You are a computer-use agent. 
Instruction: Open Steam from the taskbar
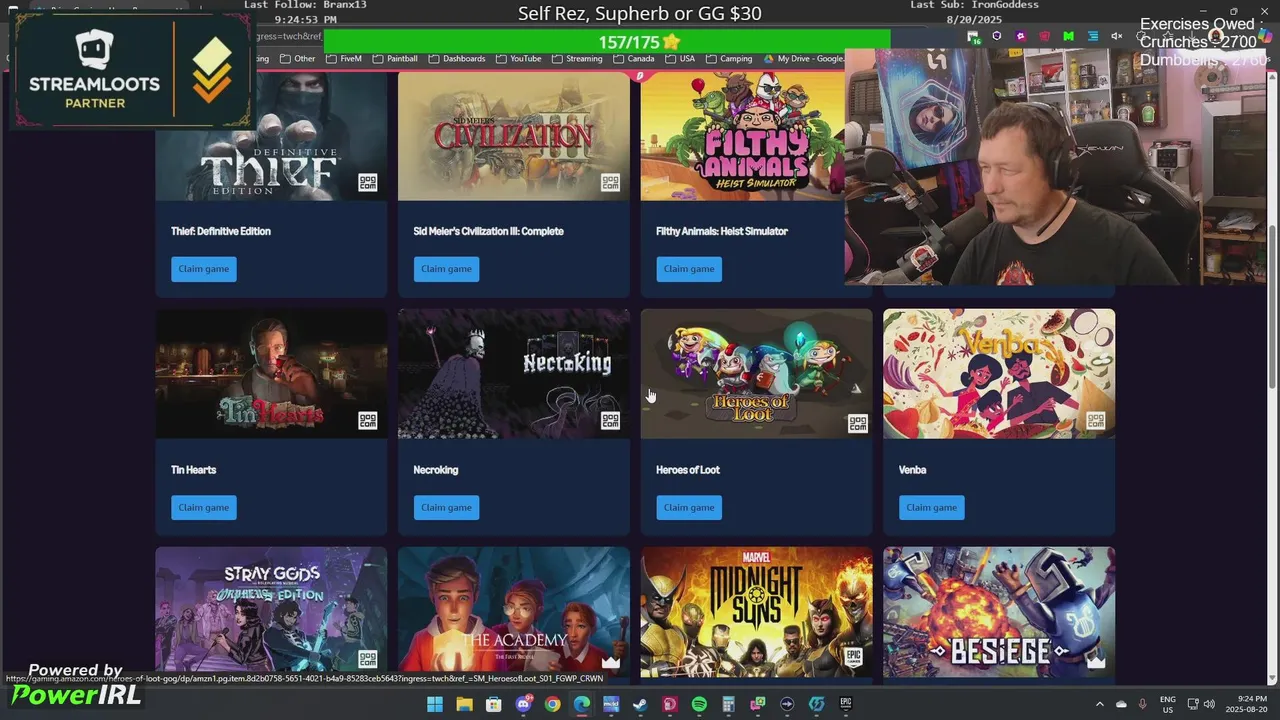[x=640, y=705]
